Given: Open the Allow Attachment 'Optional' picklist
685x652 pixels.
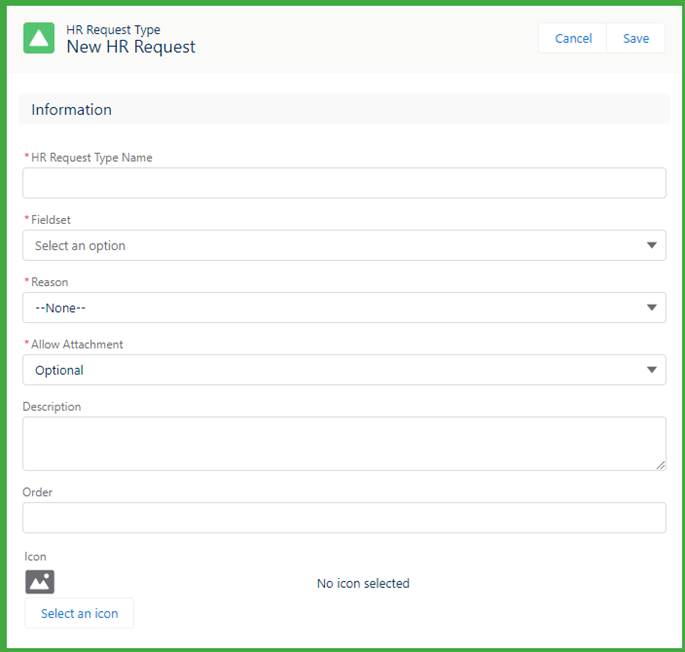Looking at the screenshot, I should [x=330, y=370].
